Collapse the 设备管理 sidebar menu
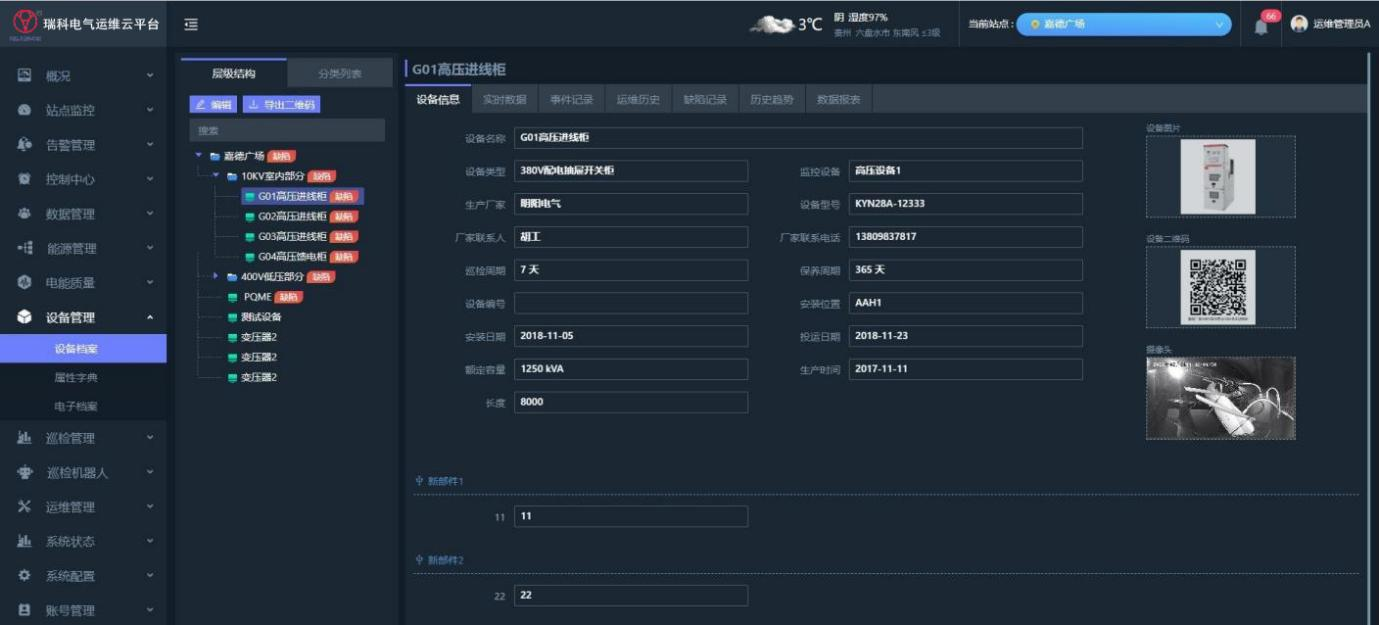This screenshot has height=625, width=1379. click(x=150, y=318)
